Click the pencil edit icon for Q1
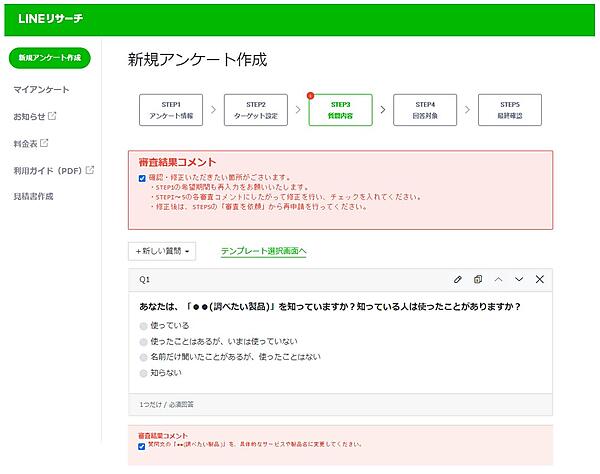This screenshot has height=474, width=600. pos(458,279)
